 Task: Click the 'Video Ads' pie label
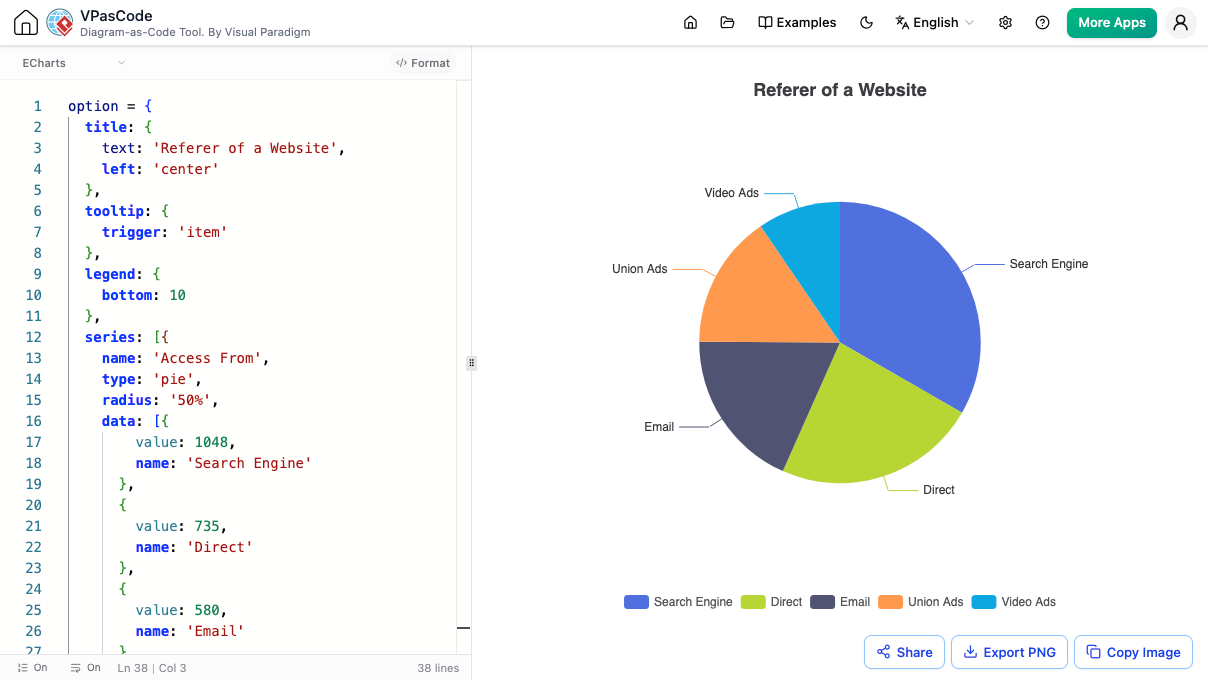pos(732,193)
